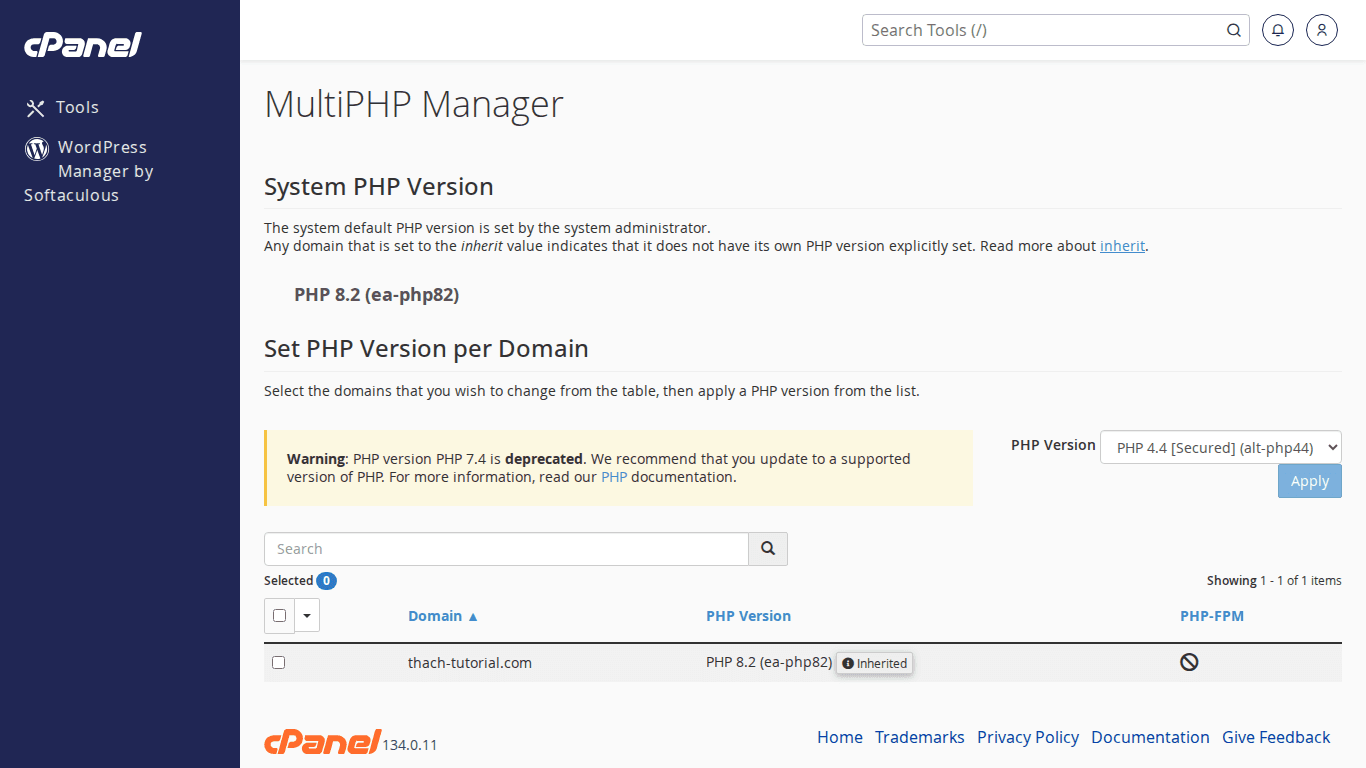The width and height of the screenshot is (1366, 768).
Task: Click the domain search magnifier icon
Action: click(767, 548)
